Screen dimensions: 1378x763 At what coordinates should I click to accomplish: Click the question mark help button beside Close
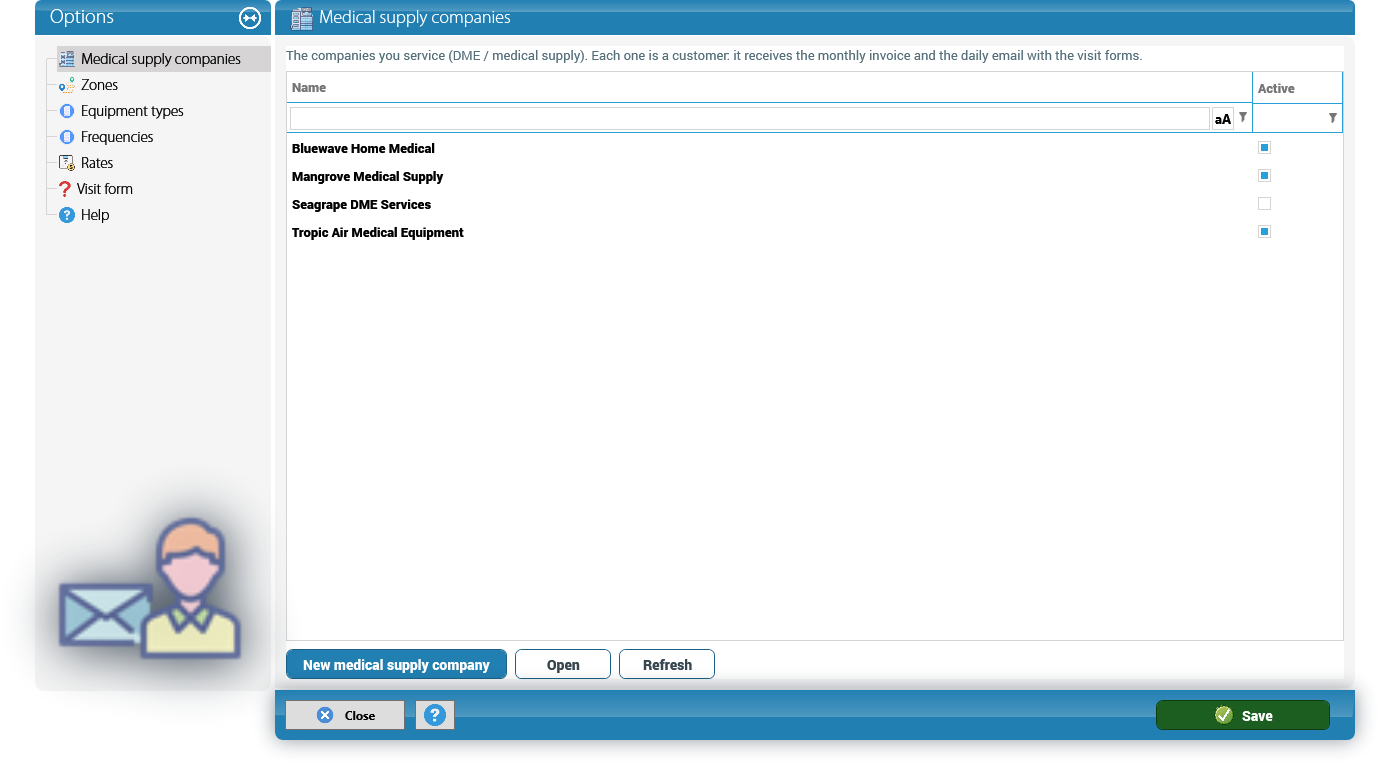coord(435,715)
